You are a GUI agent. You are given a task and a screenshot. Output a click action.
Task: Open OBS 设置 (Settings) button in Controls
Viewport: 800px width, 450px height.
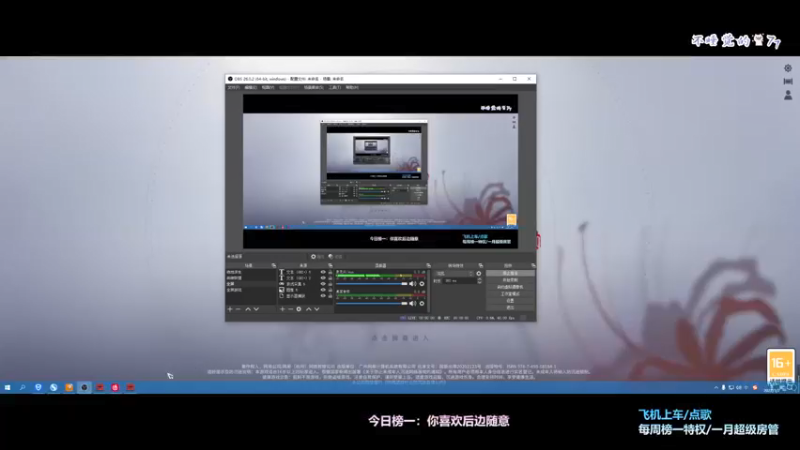pos(510,301)
